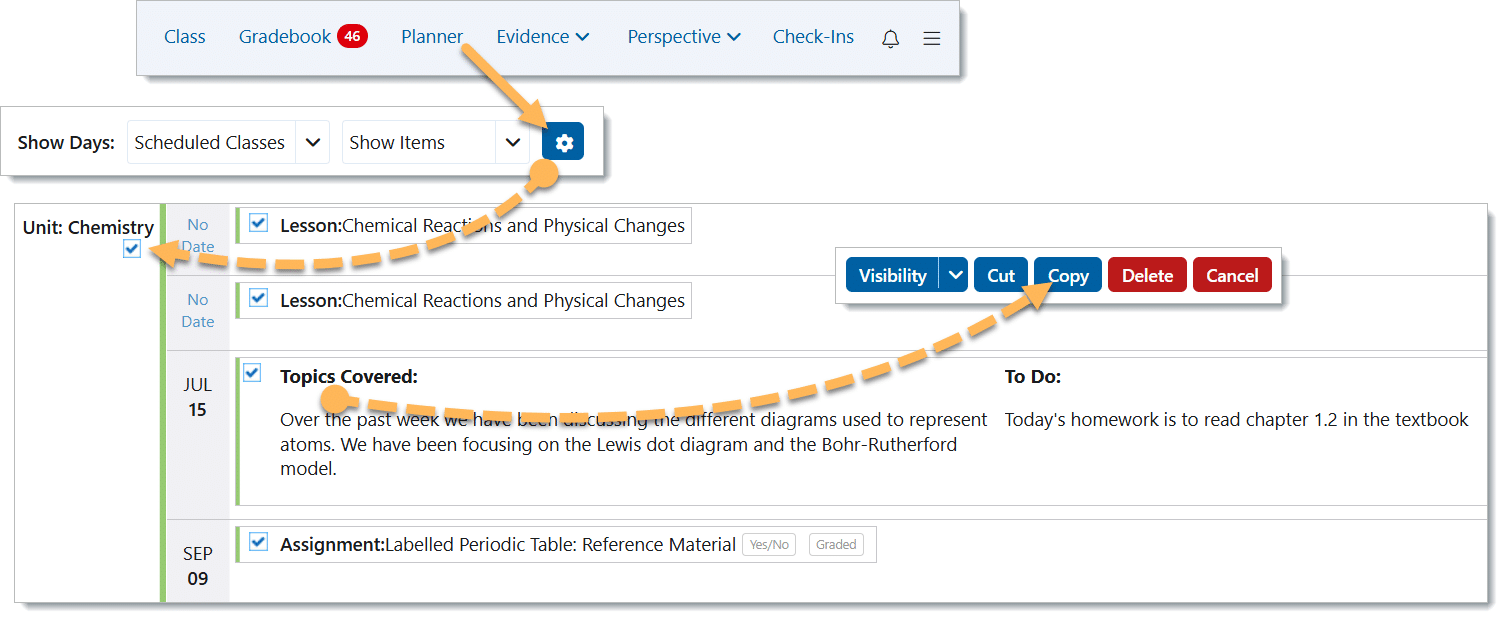Viewport: 1503px width, 618px height.
Task: Open the Check-Ins tab
Action: click(x=813, y=37)
